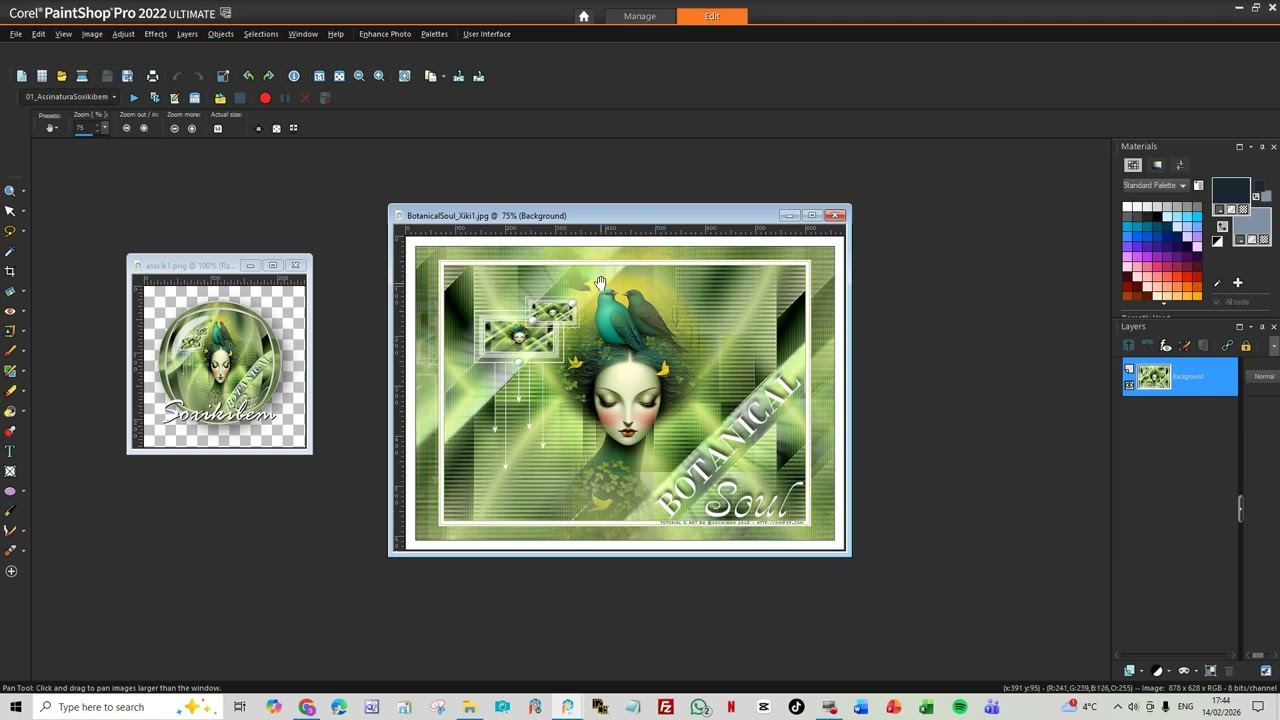Open the Image Information icon
The image size is (1280, 720).
click(x=294, y=76)
